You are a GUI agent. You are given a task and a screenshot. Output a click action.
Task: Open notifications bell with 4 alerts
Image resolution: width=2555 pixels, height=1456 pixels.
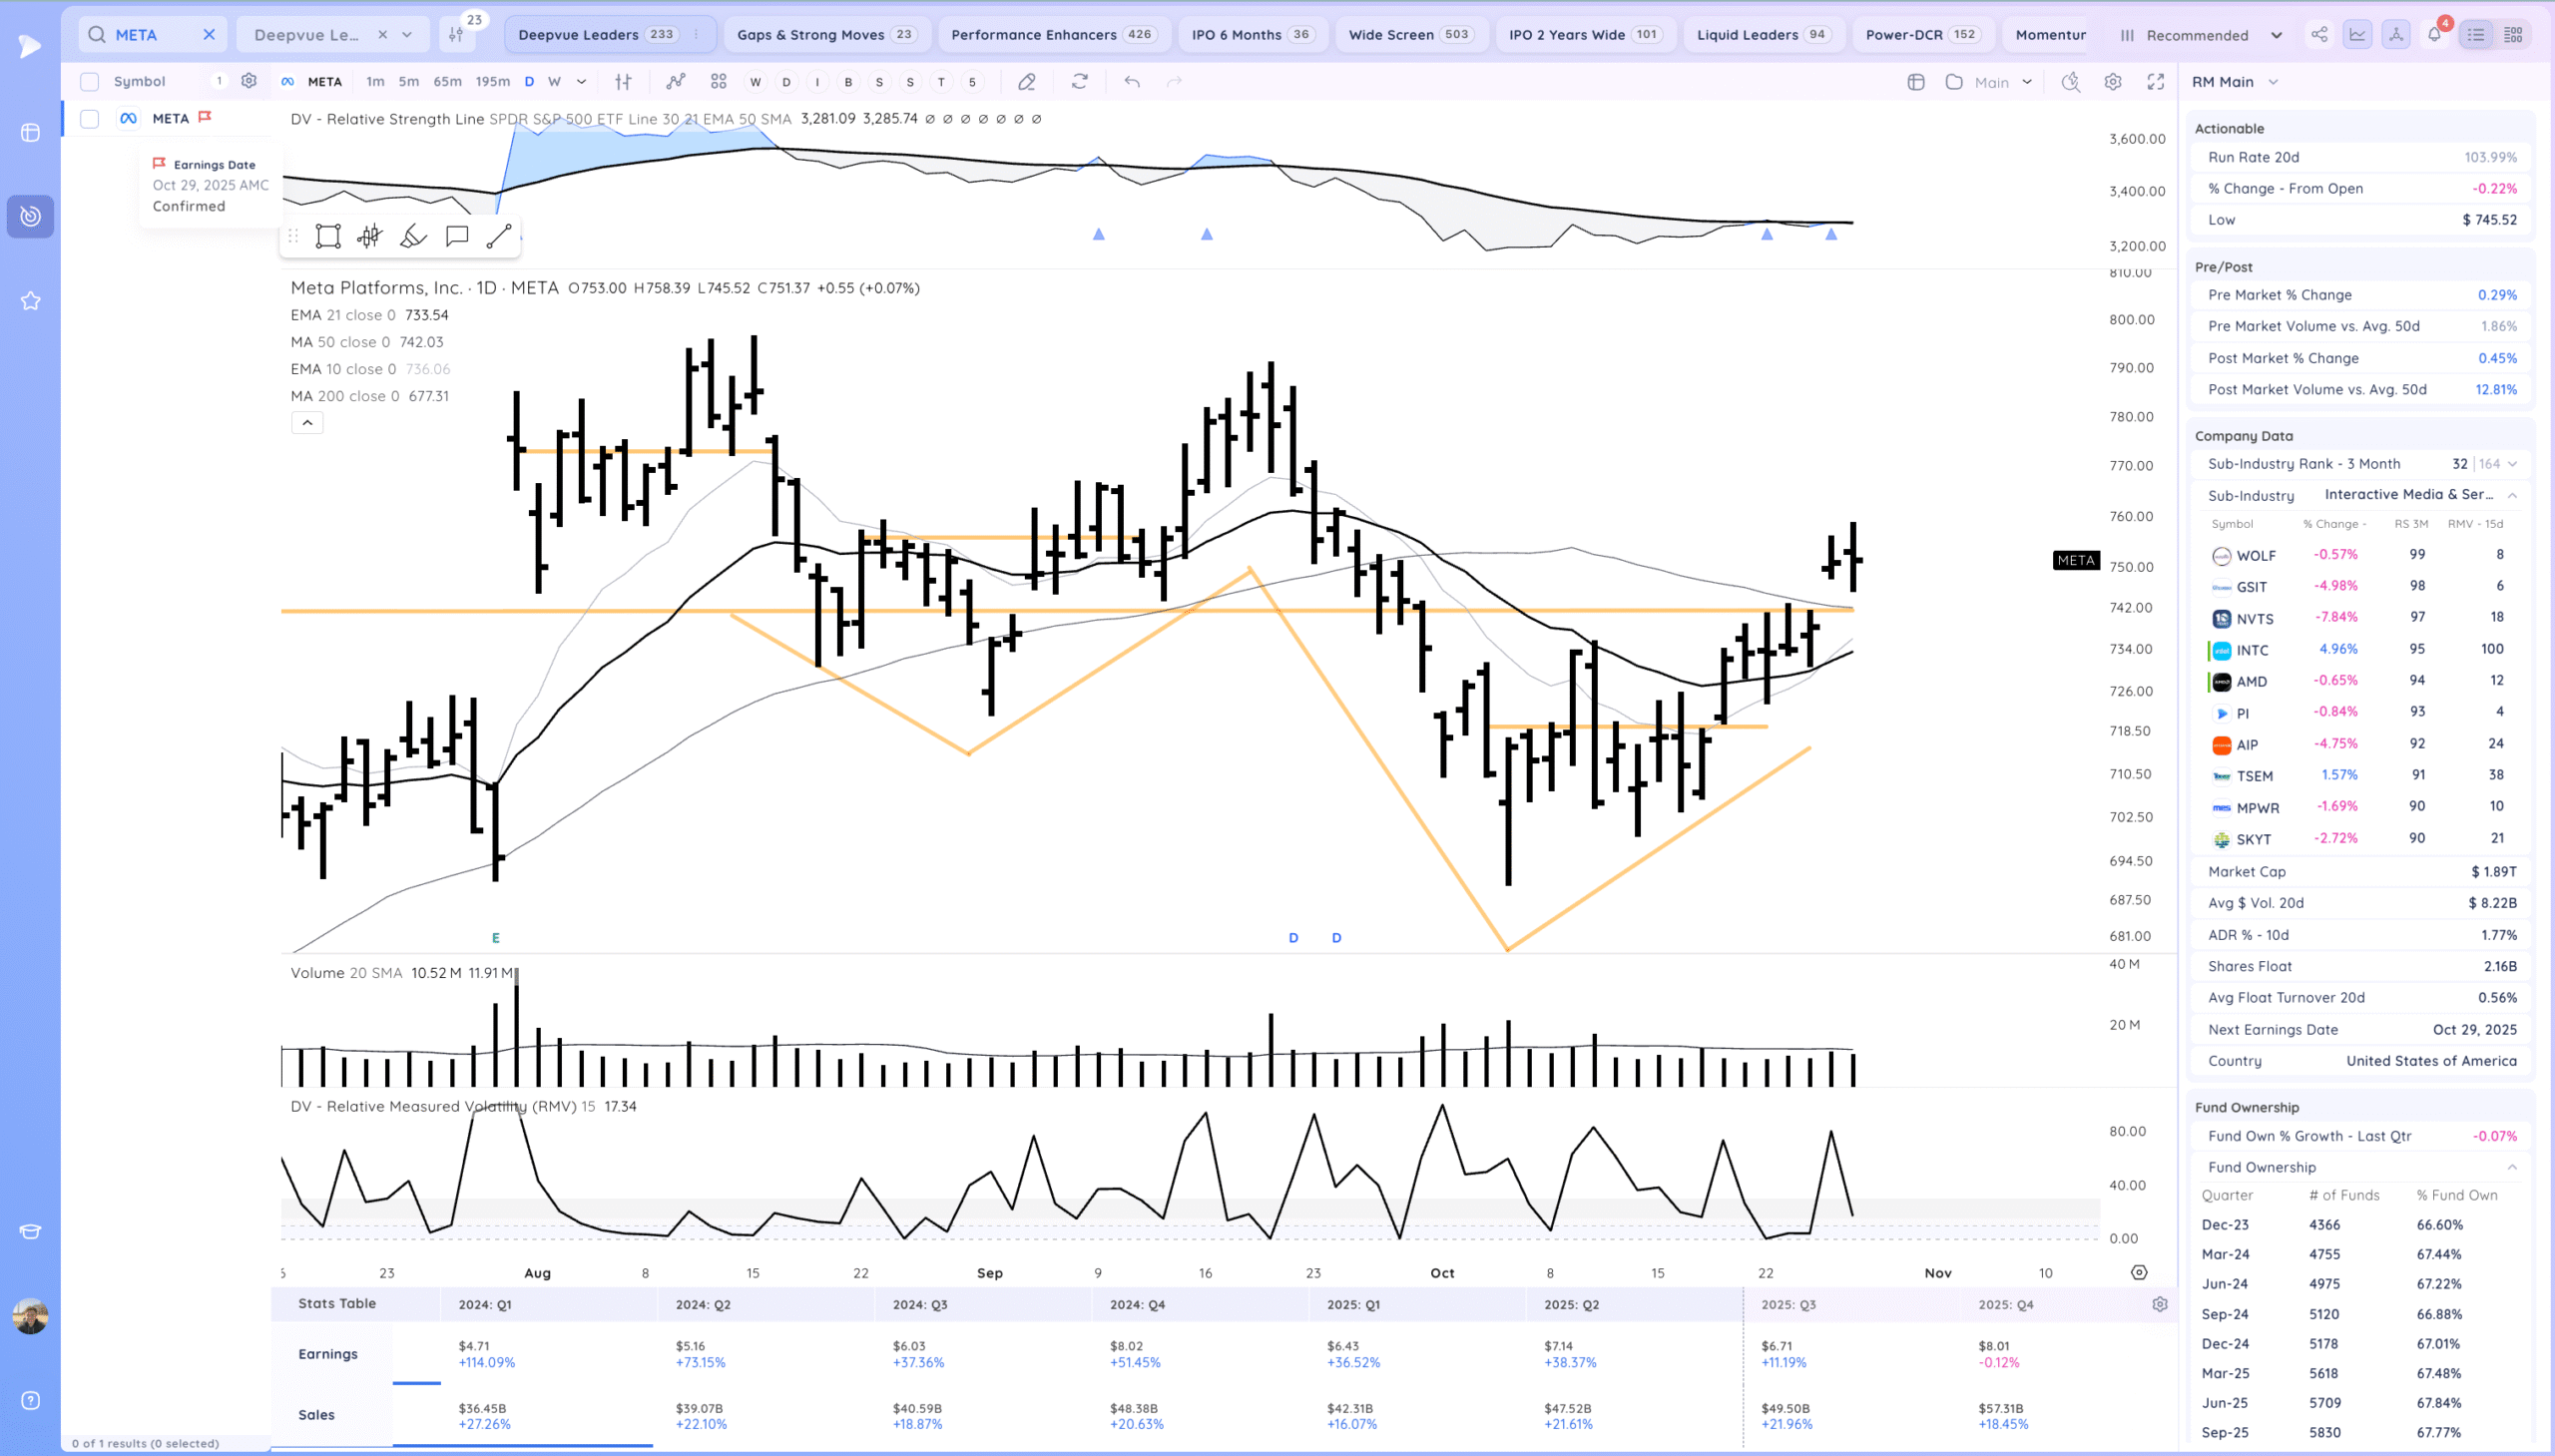coord(2434,34)
